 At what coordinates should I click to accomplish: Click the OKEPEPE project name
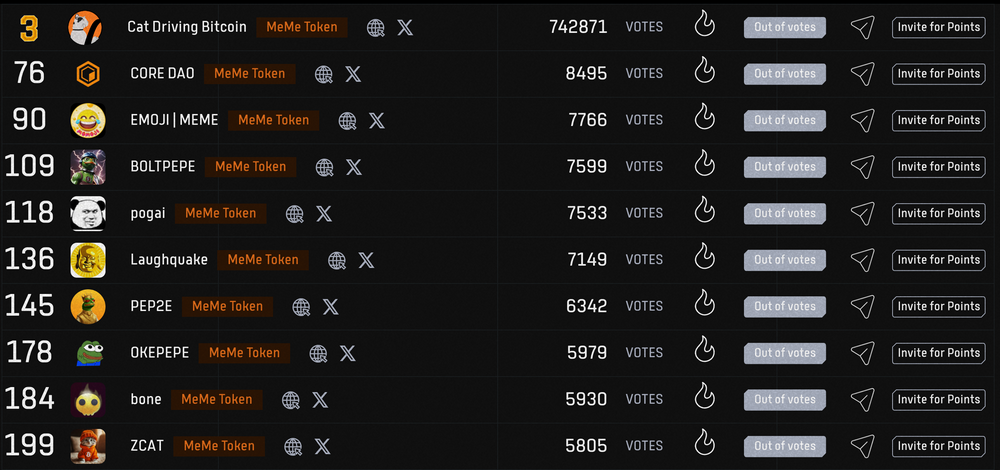(x=159, y=353)
